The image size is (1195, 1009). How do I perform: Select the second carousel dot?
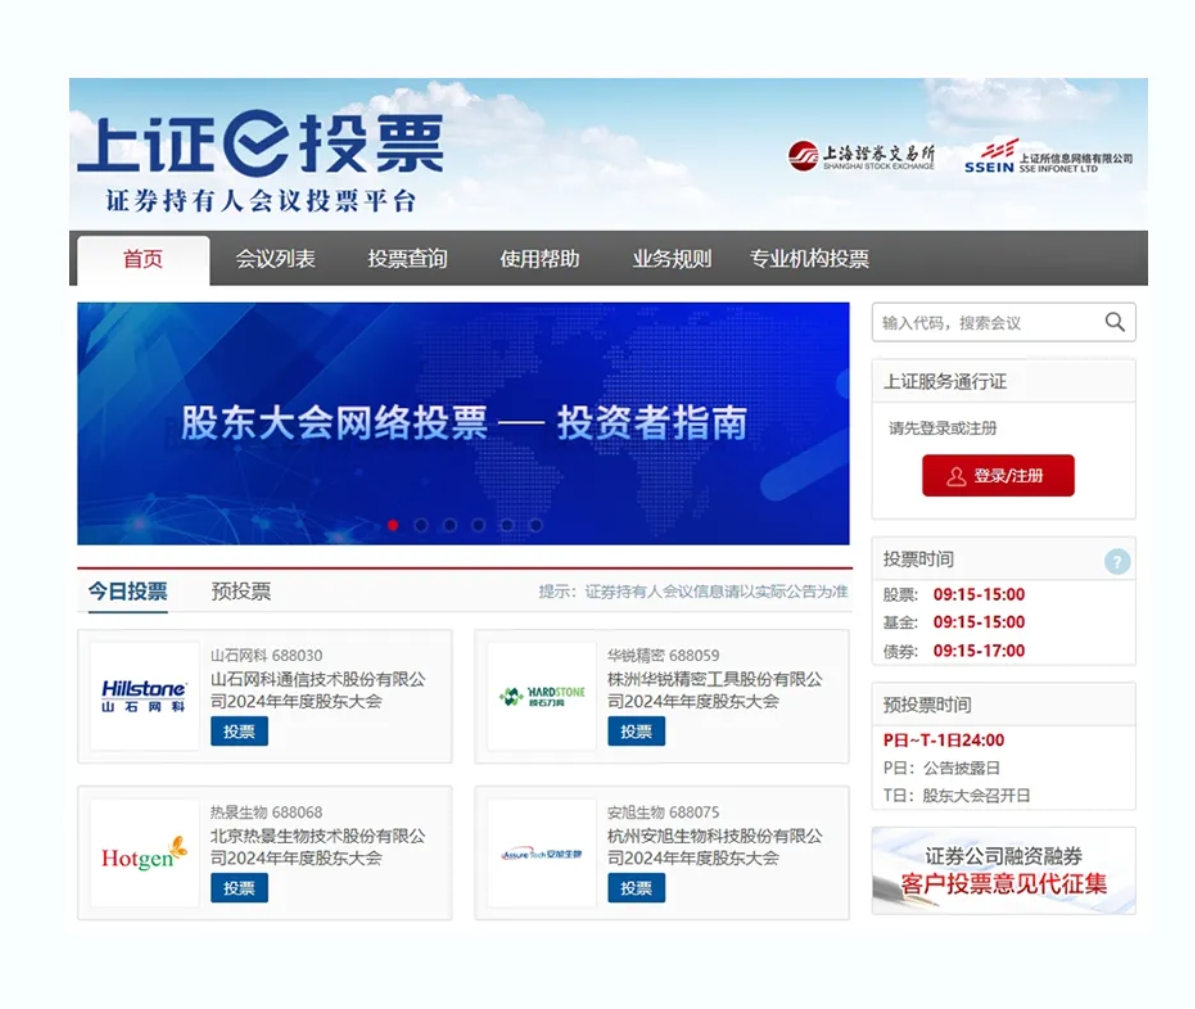click(x=421, y=525)
